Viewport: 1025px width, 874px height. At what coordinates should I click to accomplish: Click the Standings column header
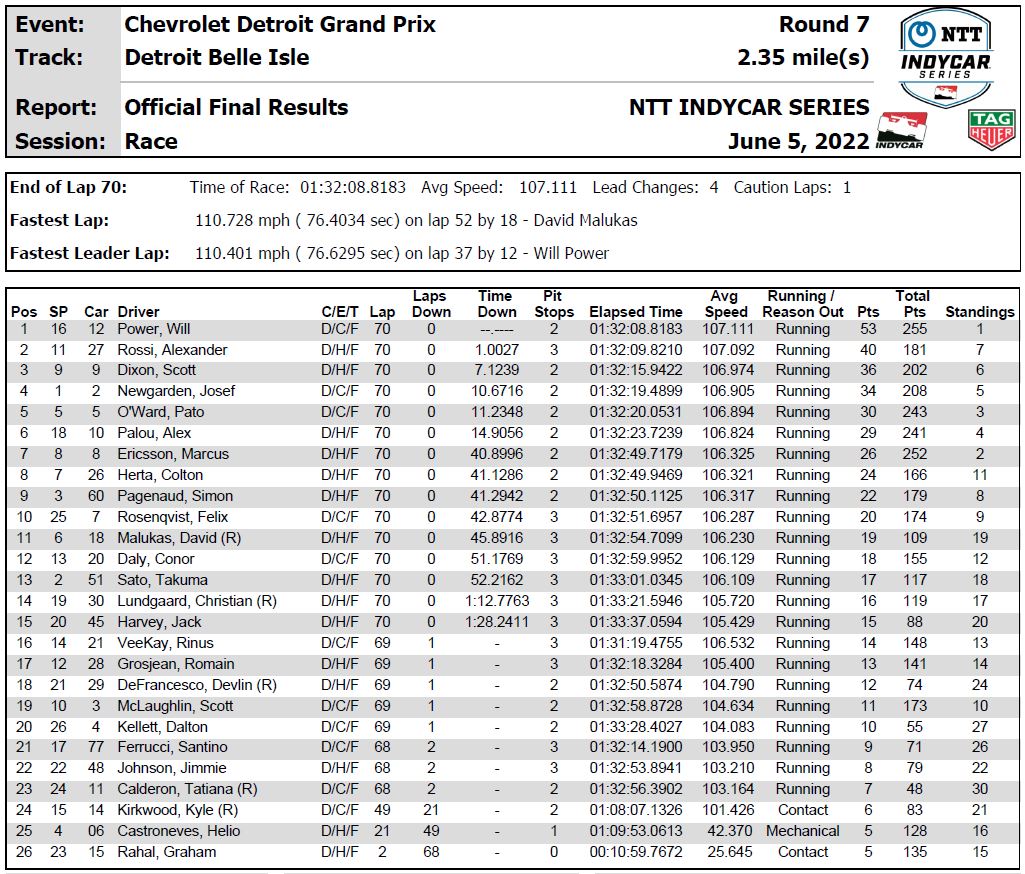[x=979, y=312]
